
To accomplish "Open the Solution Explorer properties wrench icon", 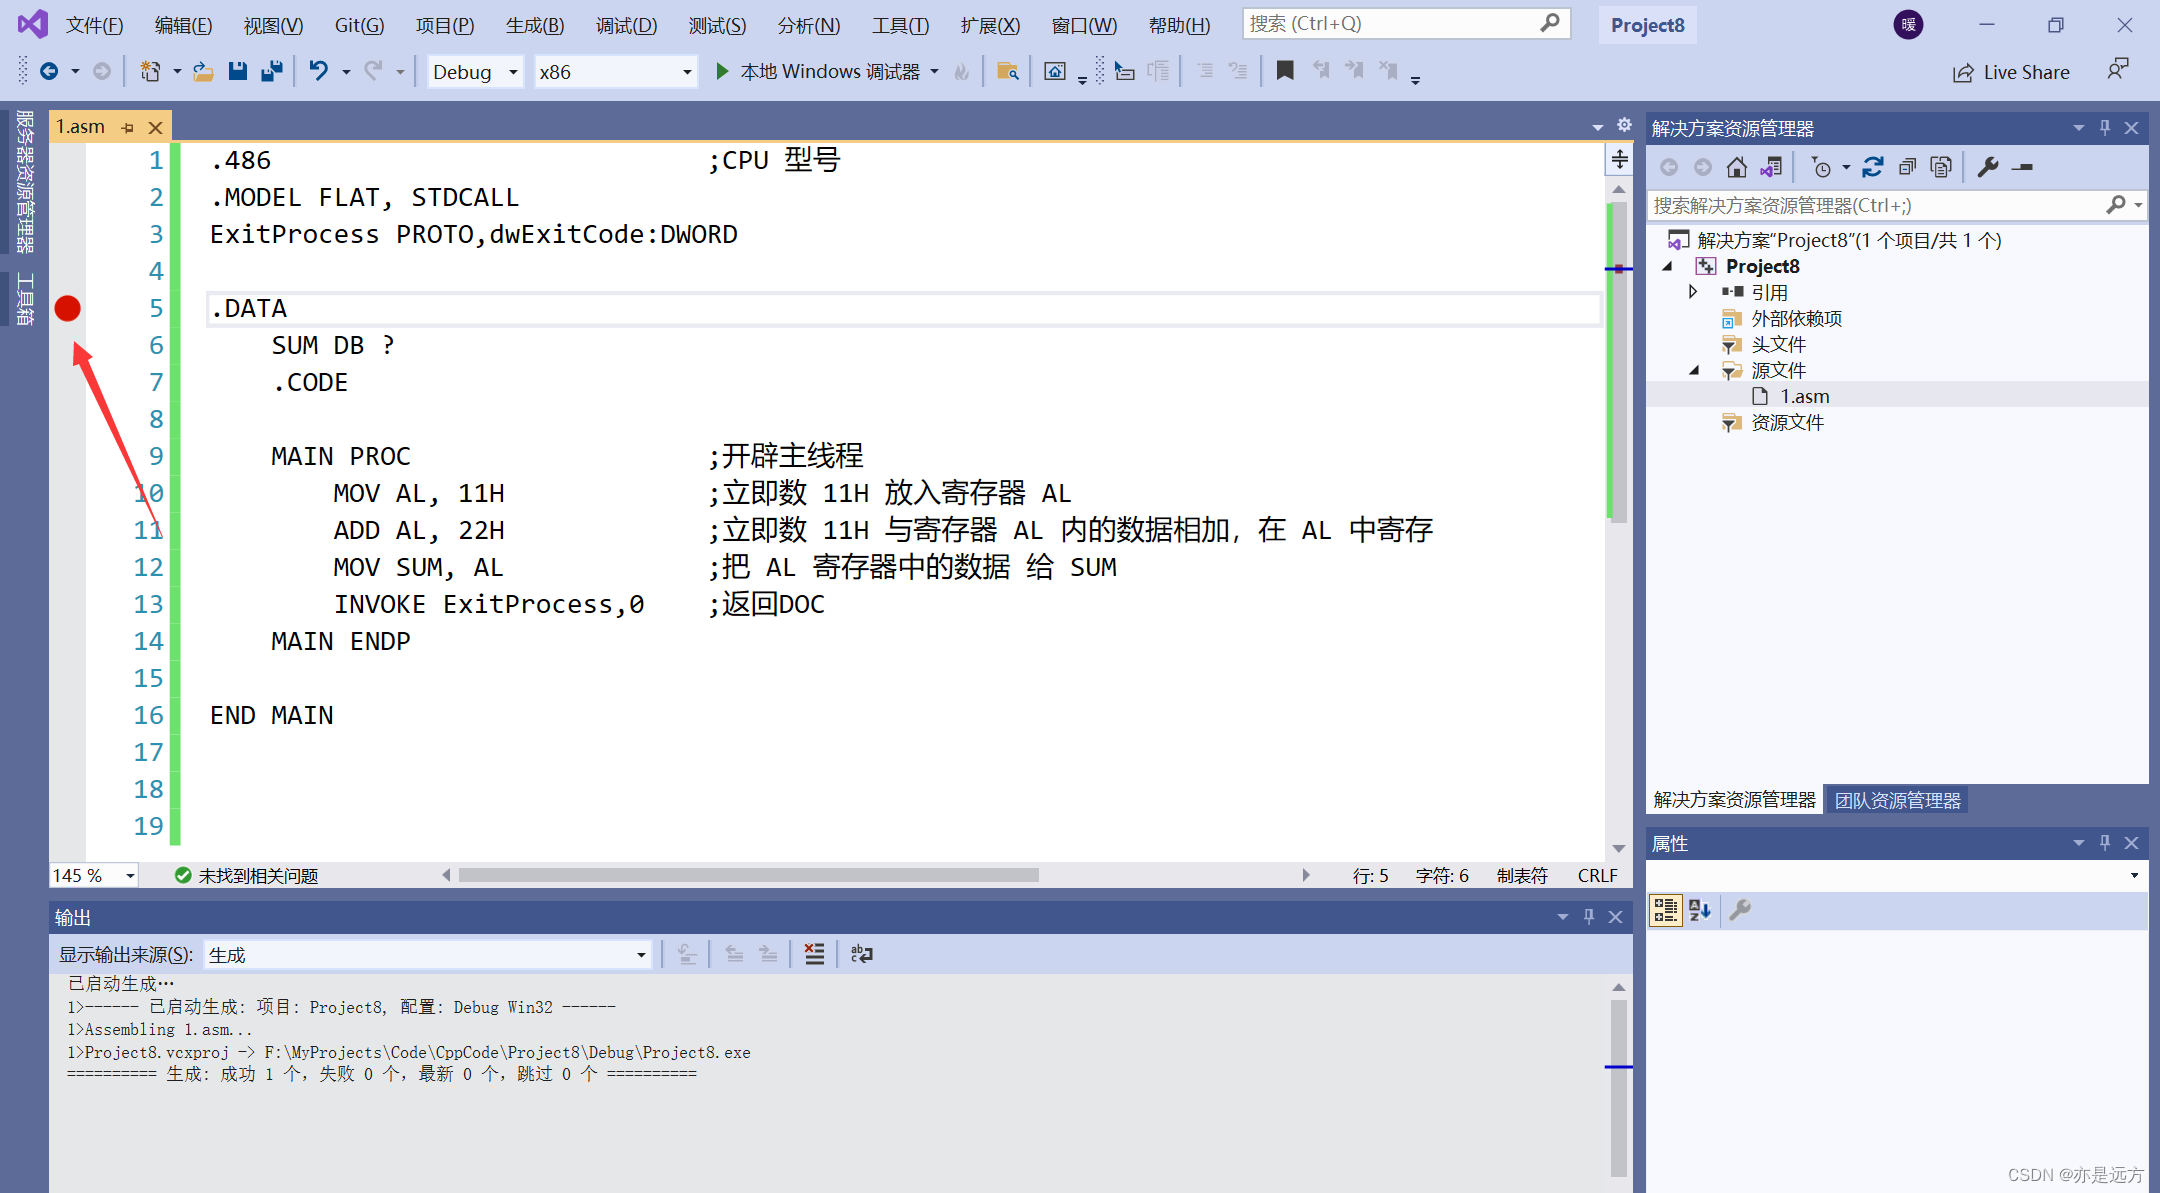I will (1988, 167).
